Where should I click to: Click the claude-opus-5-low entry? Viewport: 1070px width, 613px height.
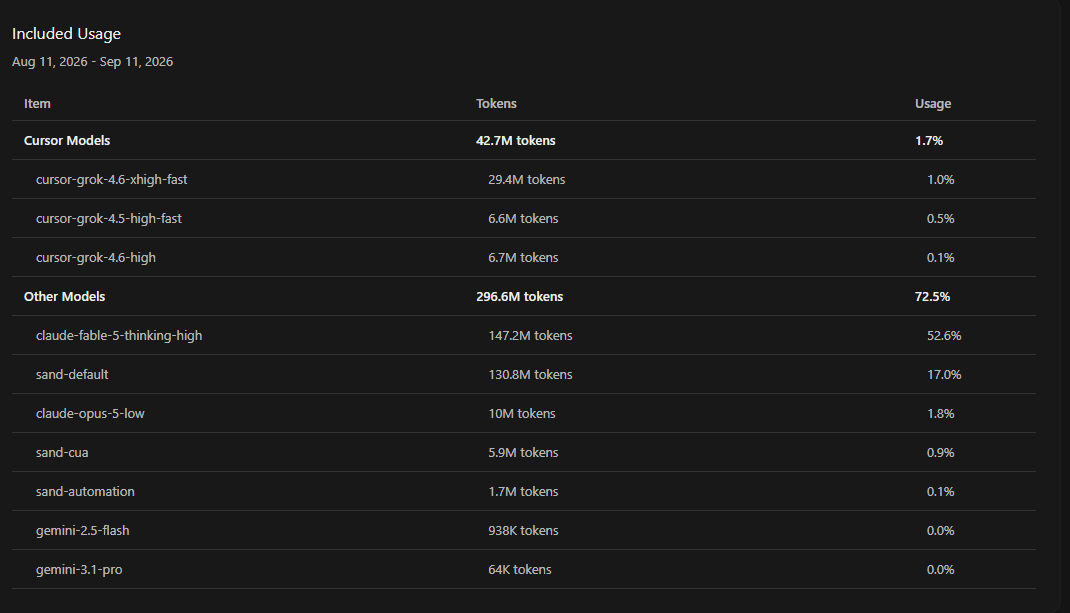[523, 413]
